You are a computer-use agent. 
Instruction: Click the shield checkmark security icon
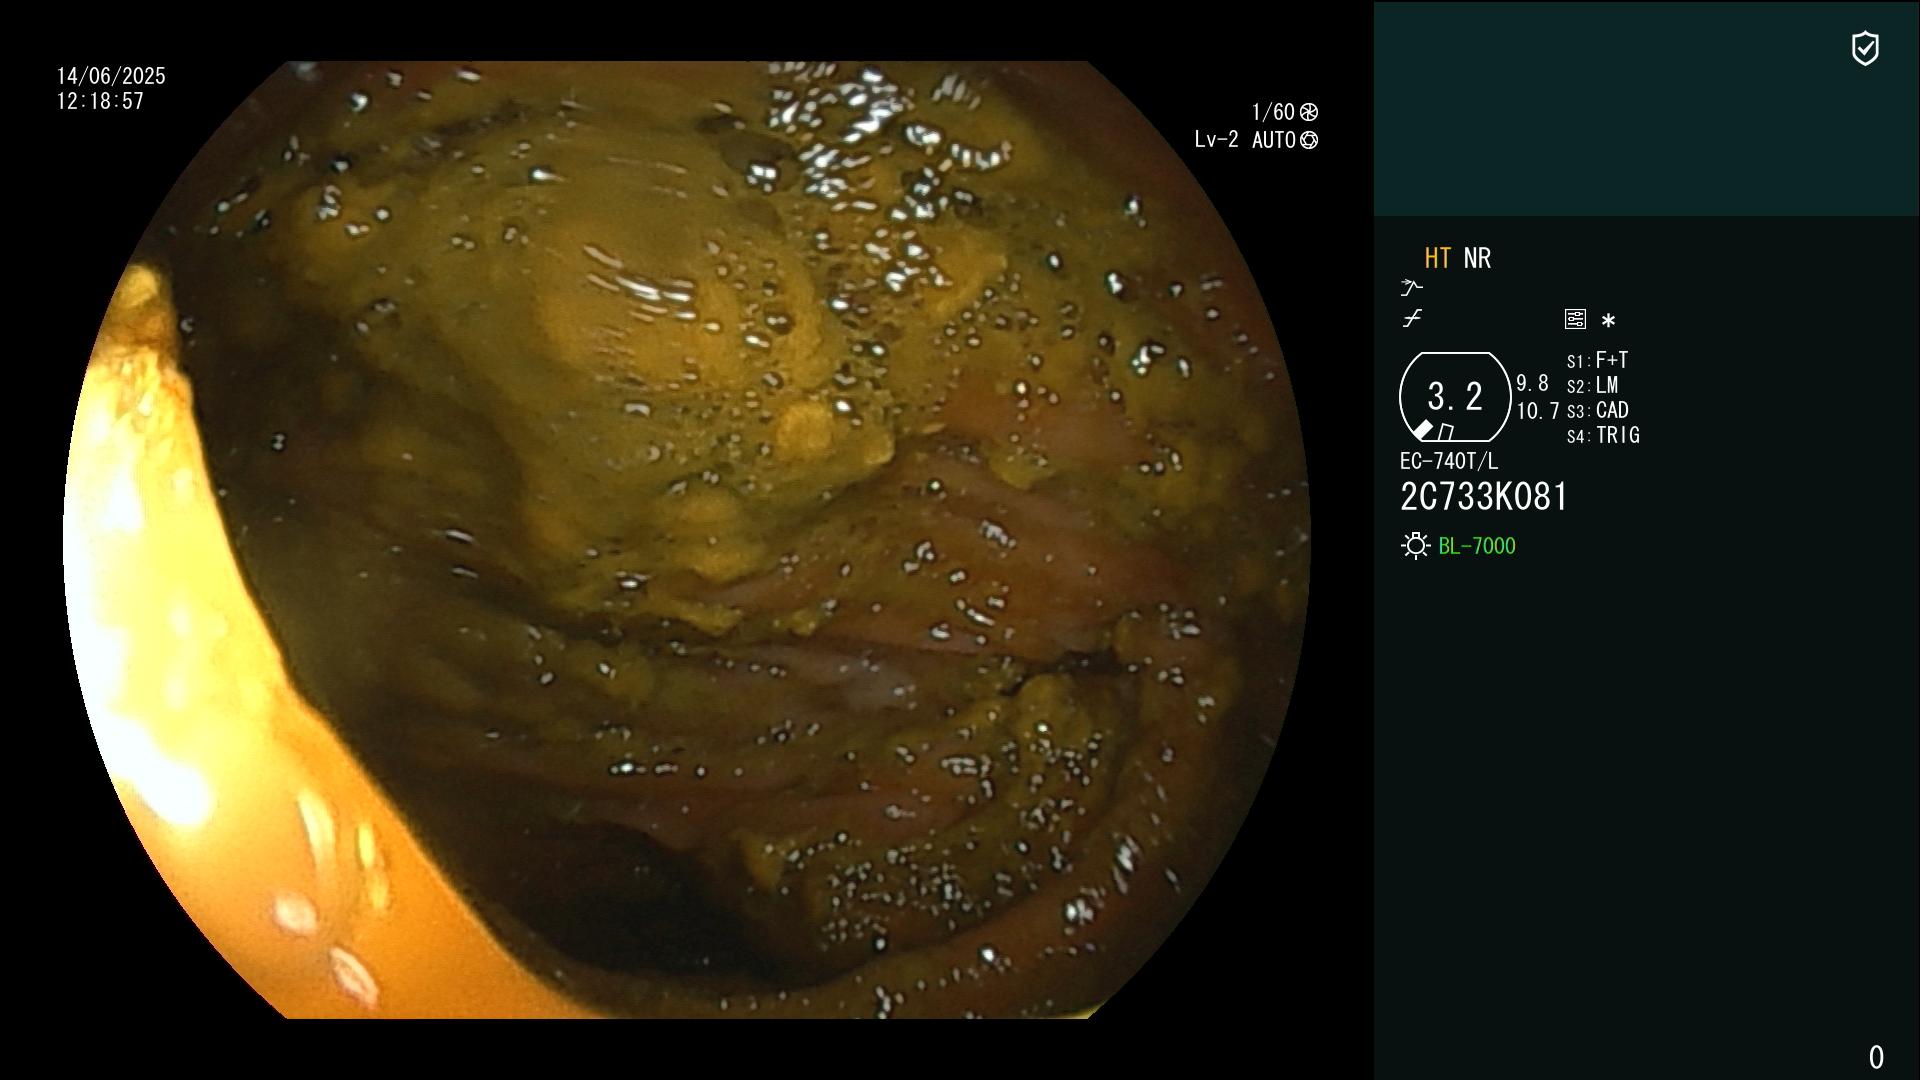[x=1865, y=48]
